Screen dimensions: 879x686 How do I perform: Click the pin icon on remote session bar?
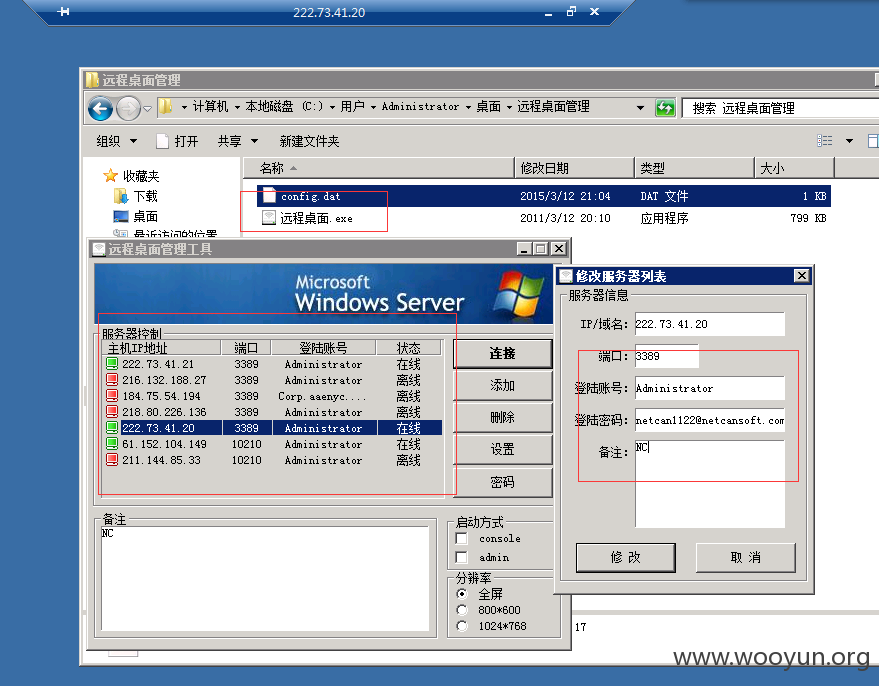[63, 11]
